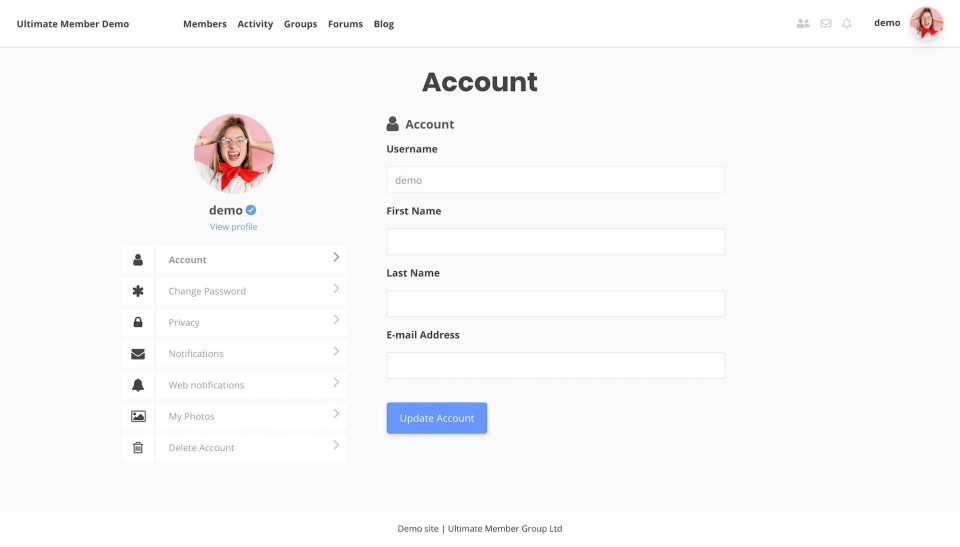
Task: Open the notifications bell in the top bar
Action: 847,23
